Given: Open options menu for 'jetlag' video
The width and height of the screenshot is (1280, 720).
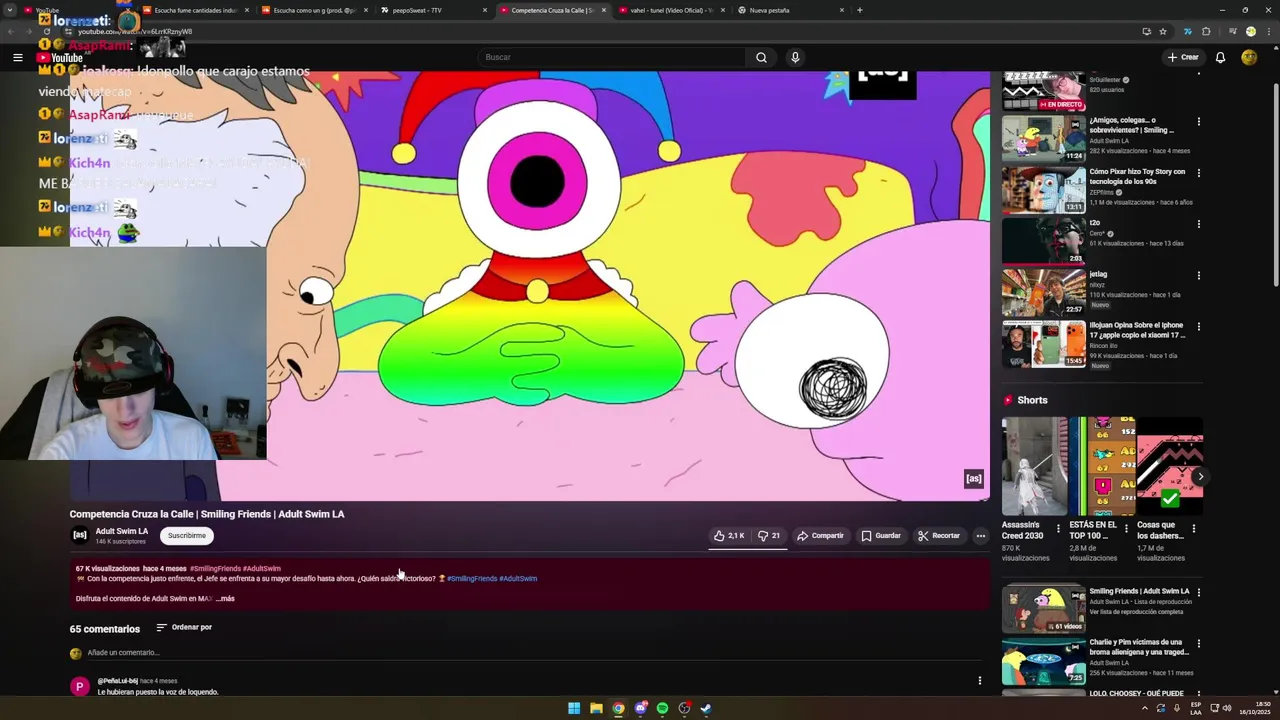Looking at the screenshot, I should coord(1198,275).
